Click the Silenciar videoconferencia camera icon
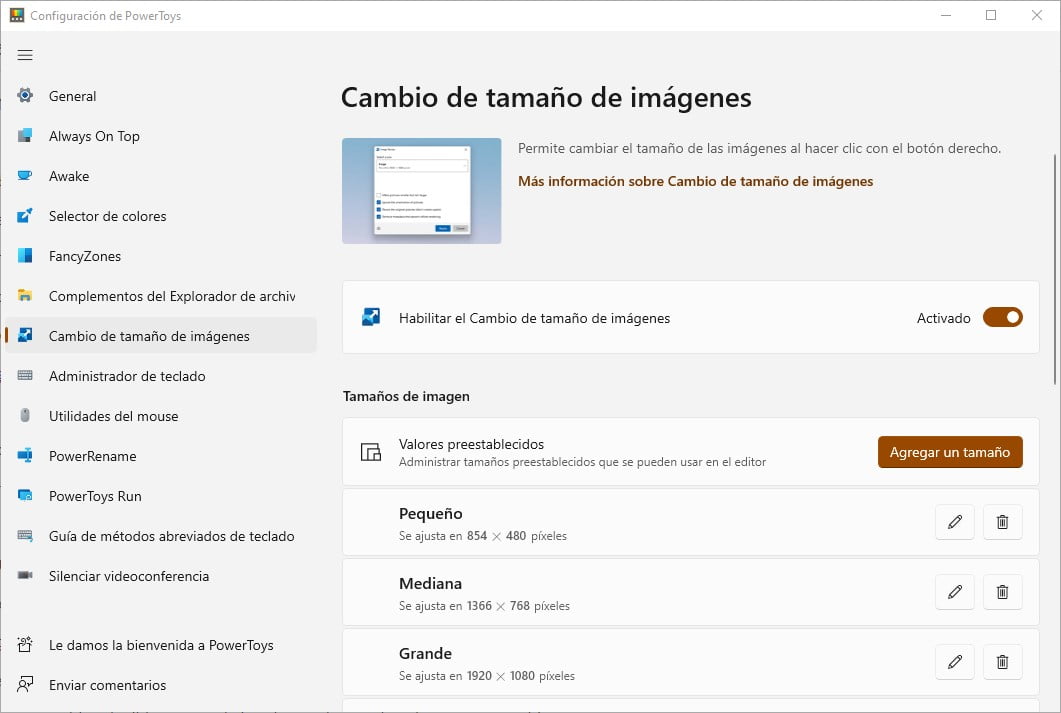Image resolution: width=1061 pixels, height=713 pixels. [x=25, y=576]
